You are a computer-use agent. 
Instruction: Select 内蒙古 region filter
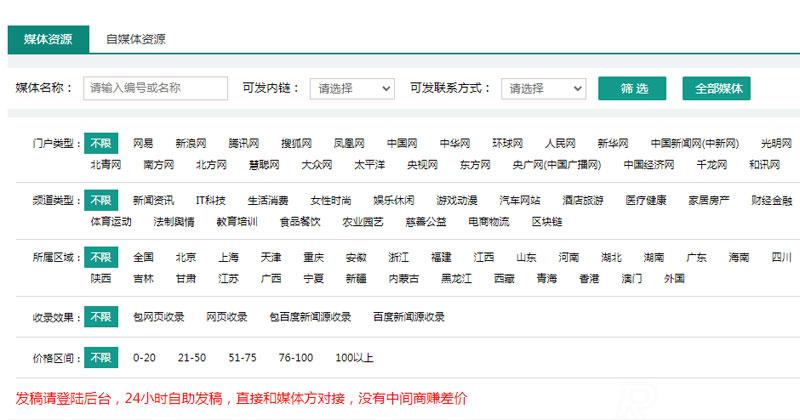pos(405,278)
